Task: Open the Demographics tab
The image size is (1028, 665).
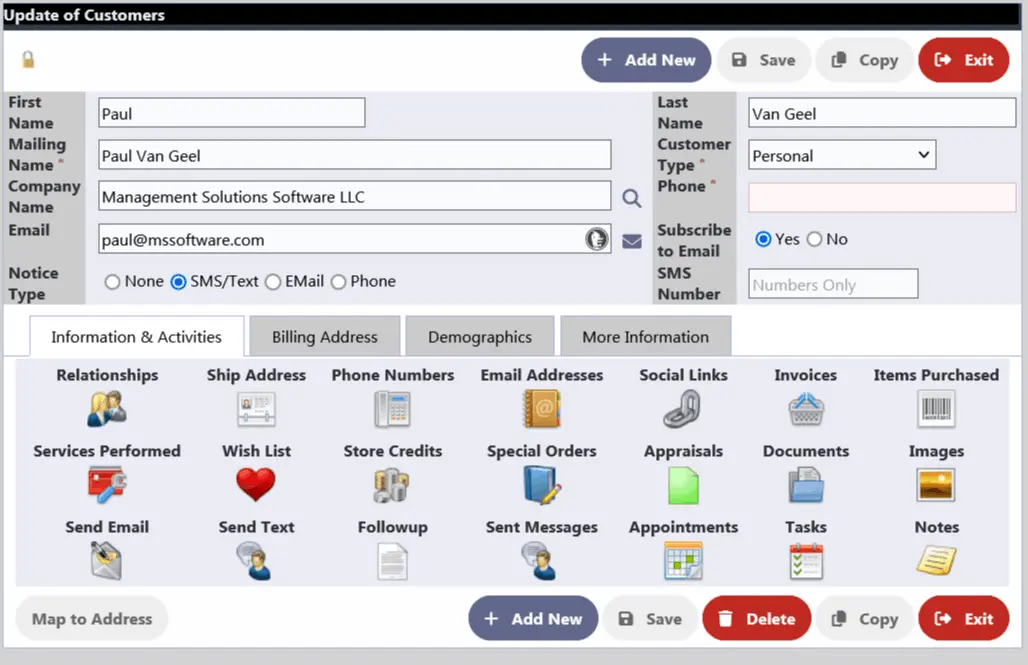Action: pyautogui.click(x=480, y=336)
